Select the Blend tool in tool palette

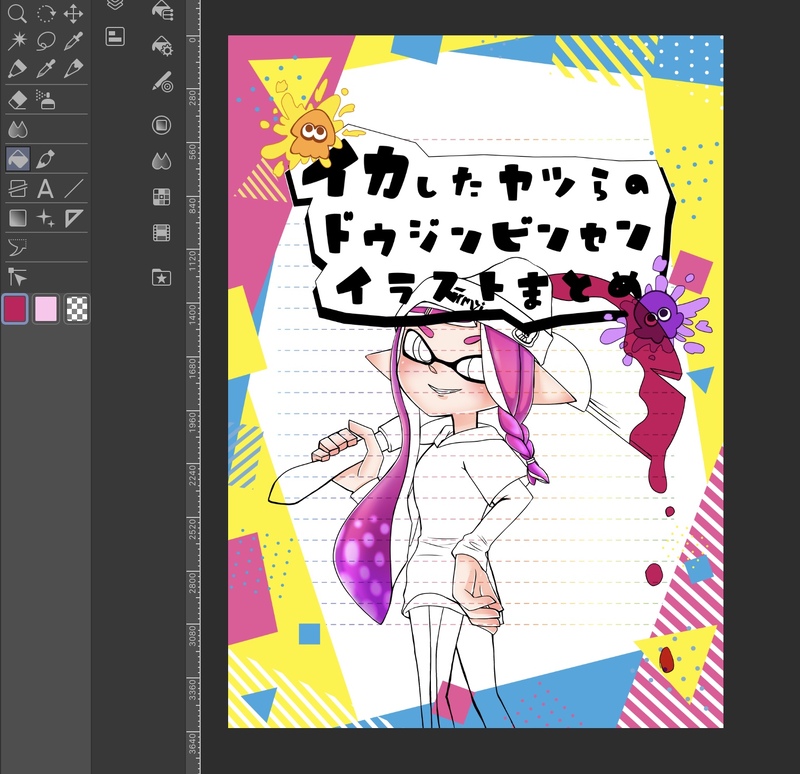tap(17, 130)
